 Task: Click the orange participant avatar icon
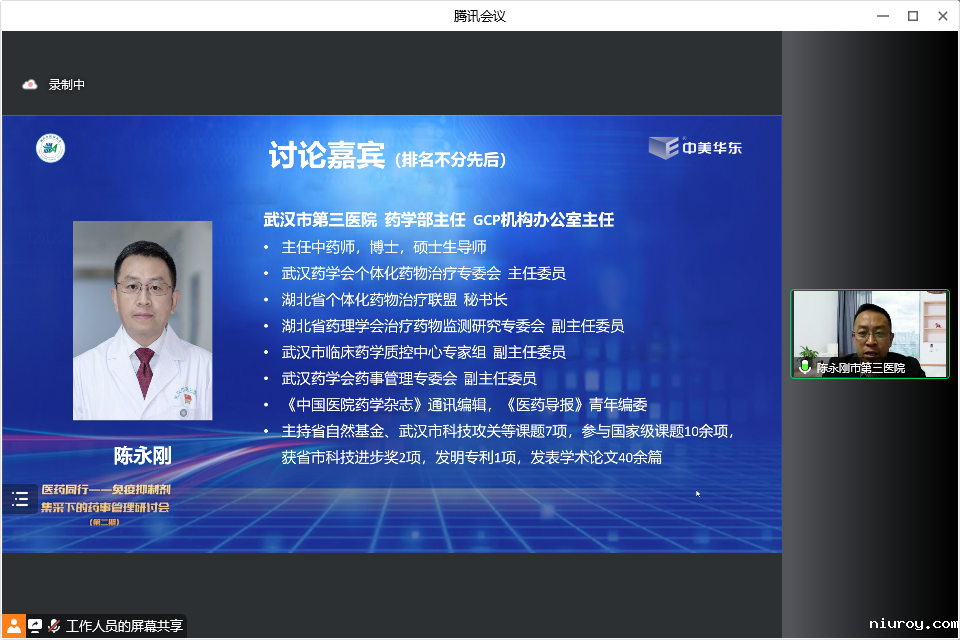(x=13, y=626)
